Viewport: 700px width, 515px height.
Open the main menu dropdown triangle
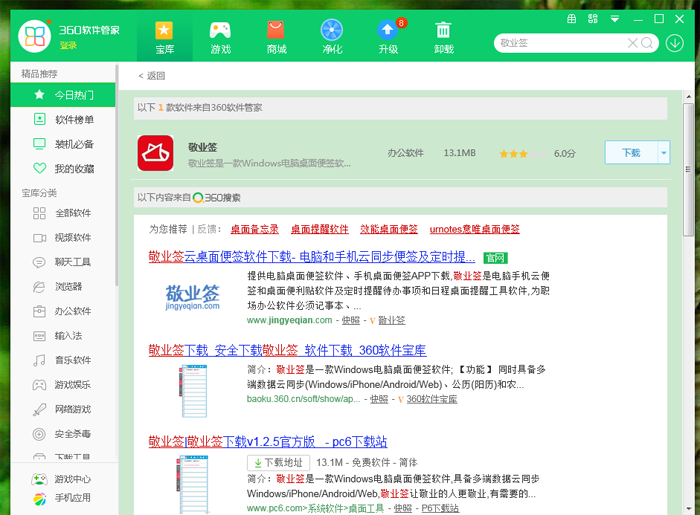(x=615, y=19)
